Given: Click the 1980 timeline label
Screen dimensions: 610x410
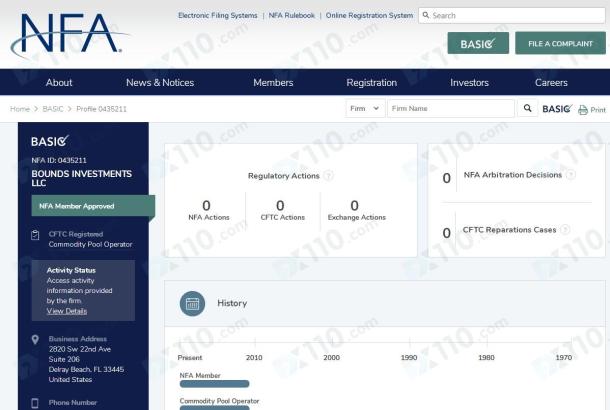Looking at the screenshot, I should pos(486,357).
